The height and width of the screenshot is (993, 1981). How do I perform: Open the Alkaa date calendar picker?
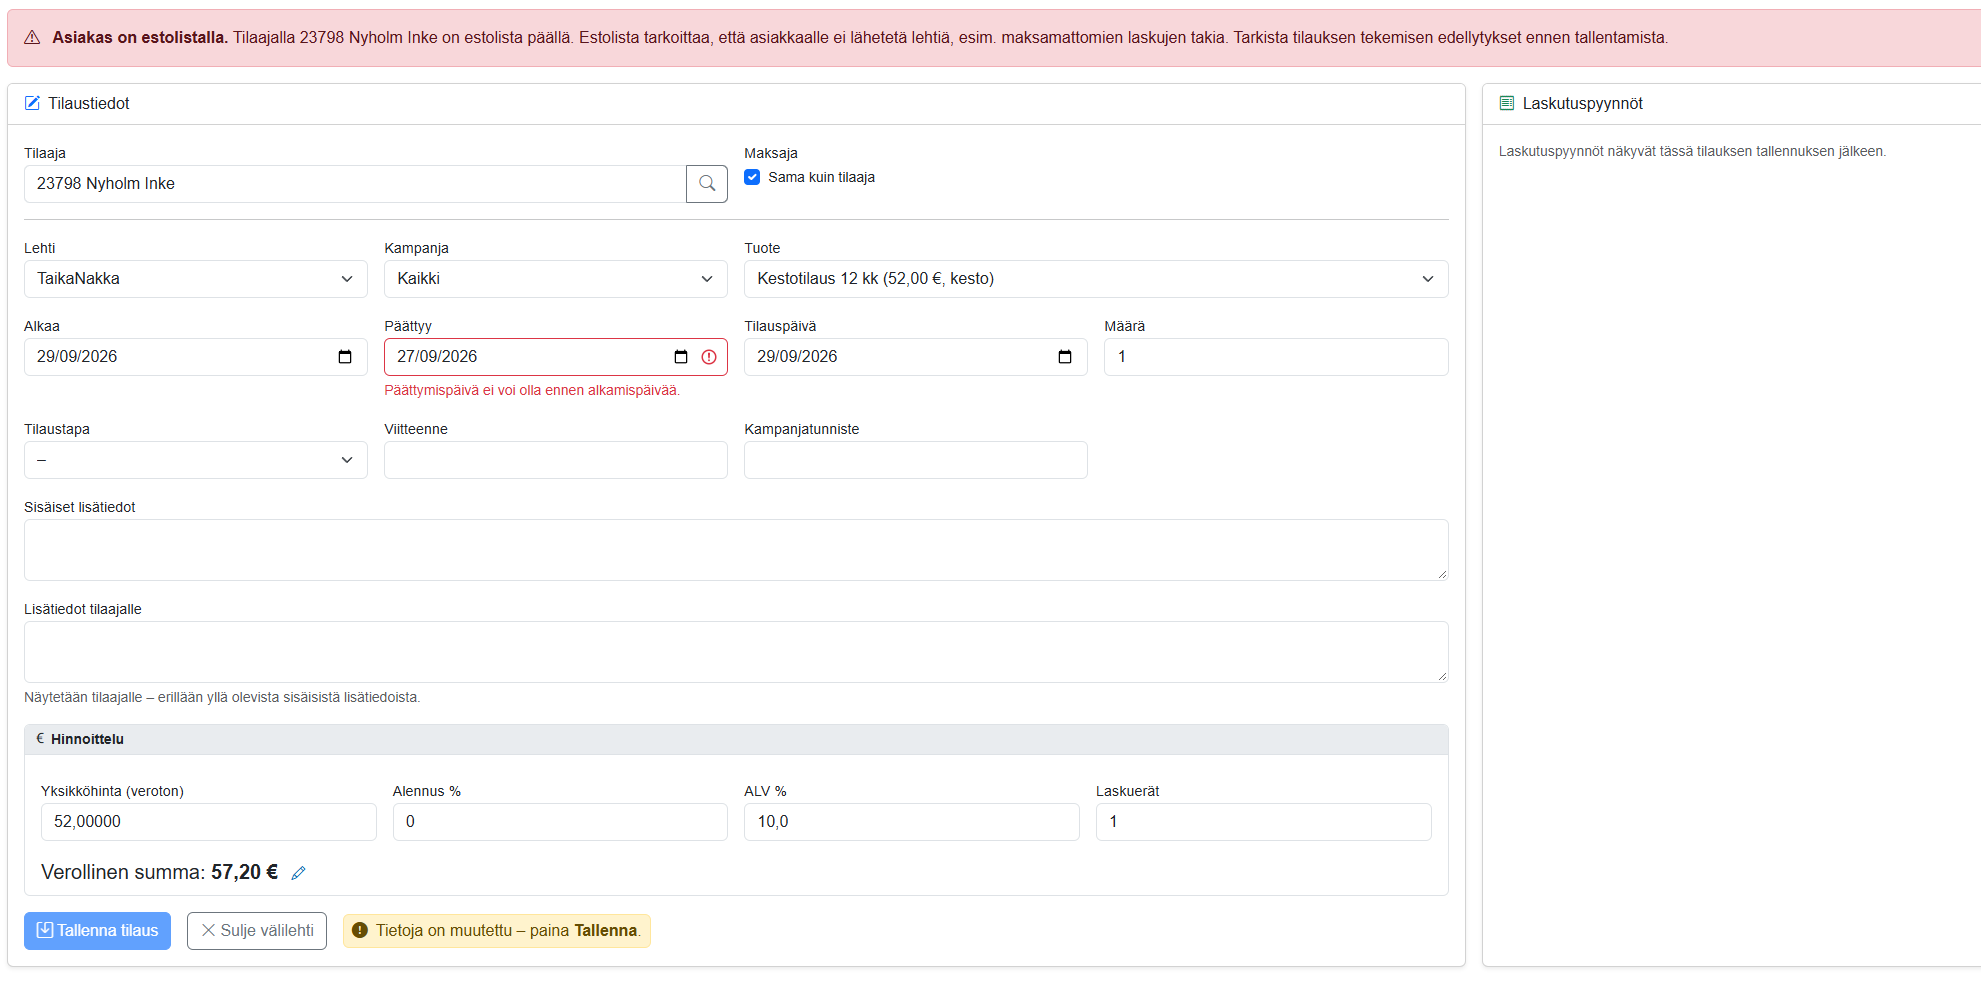coord(345,357)
